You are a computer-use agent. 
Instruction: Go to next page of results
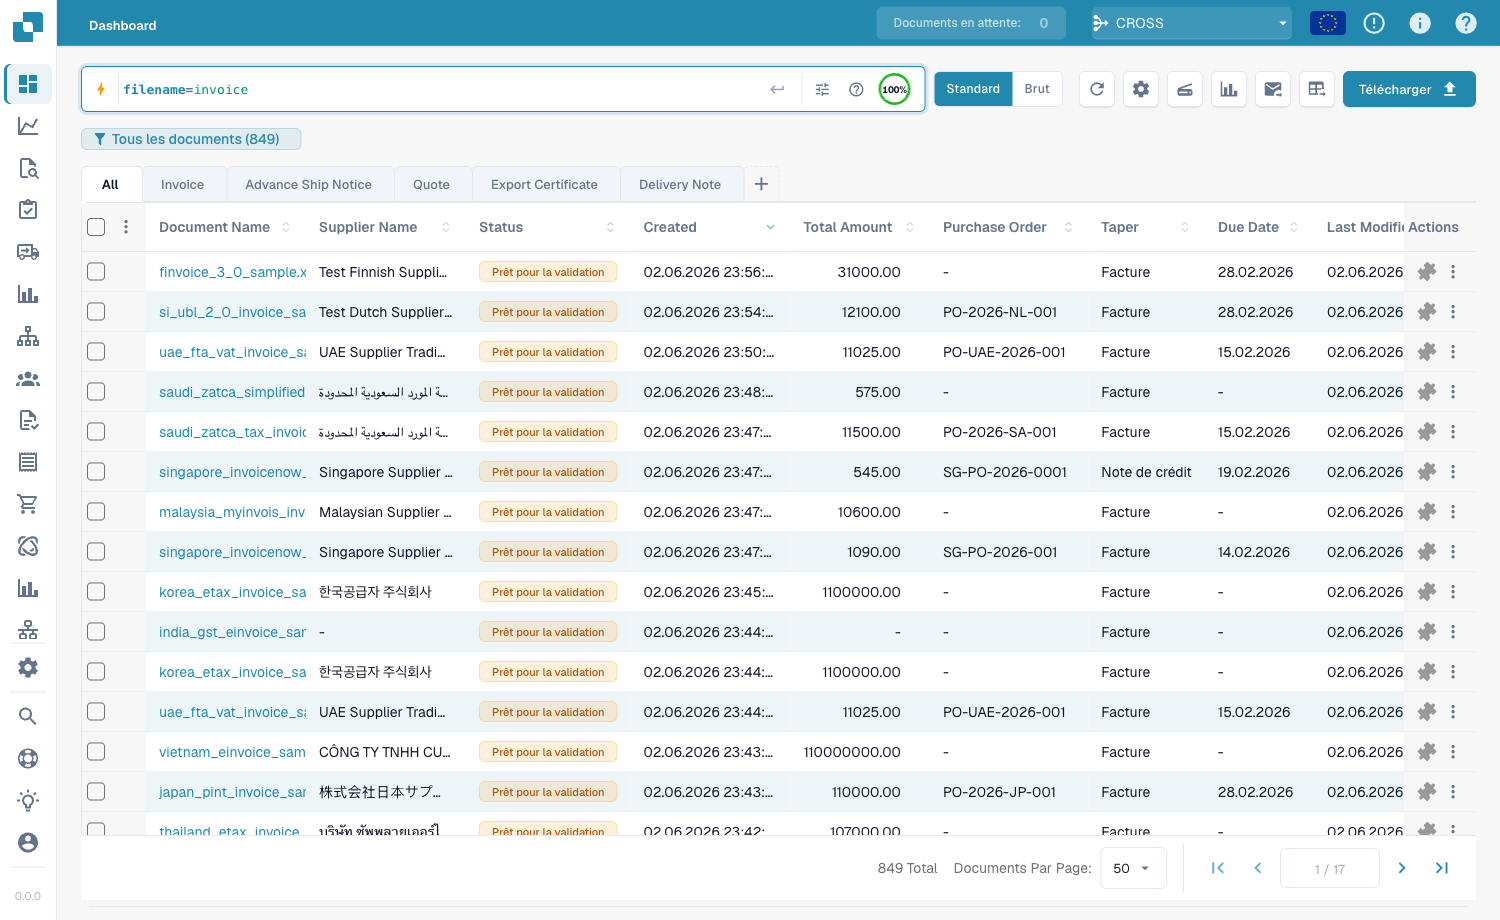coord(1402,868)
